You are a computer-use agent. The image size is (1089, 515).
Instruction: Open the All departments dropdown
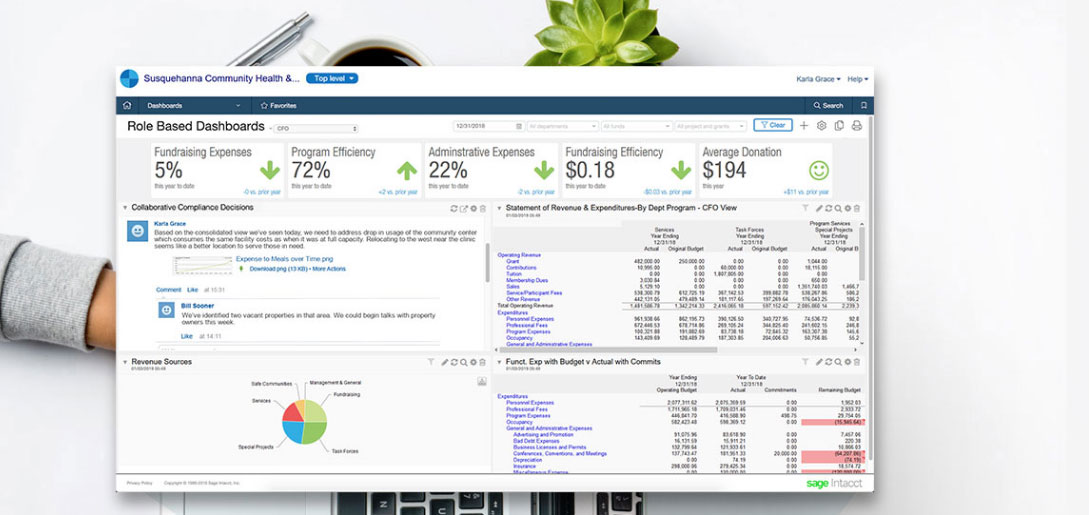pyautogui.click(x=562, y=126)
